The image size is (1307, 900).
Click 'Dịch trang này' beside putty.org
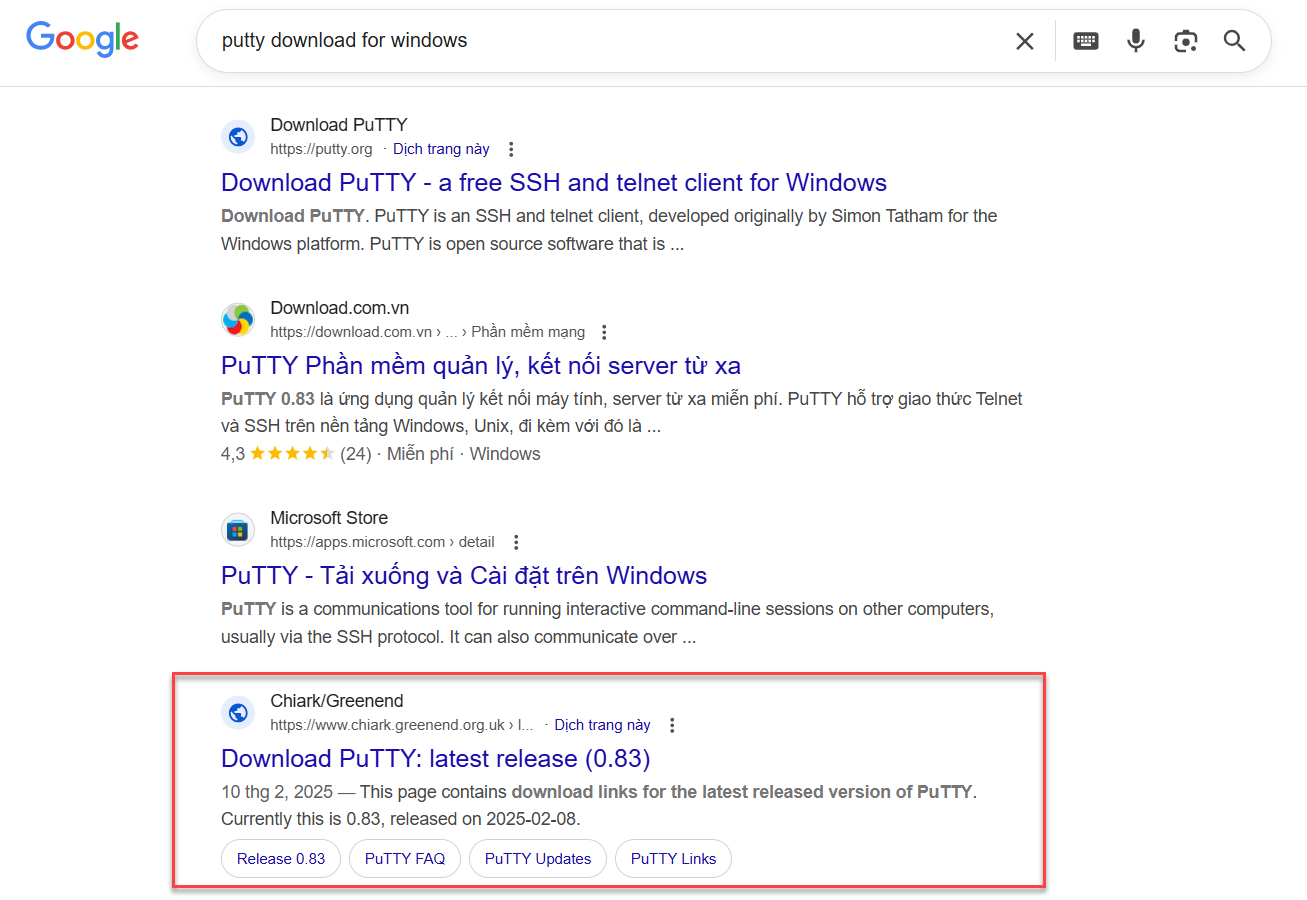click(441, 149)
